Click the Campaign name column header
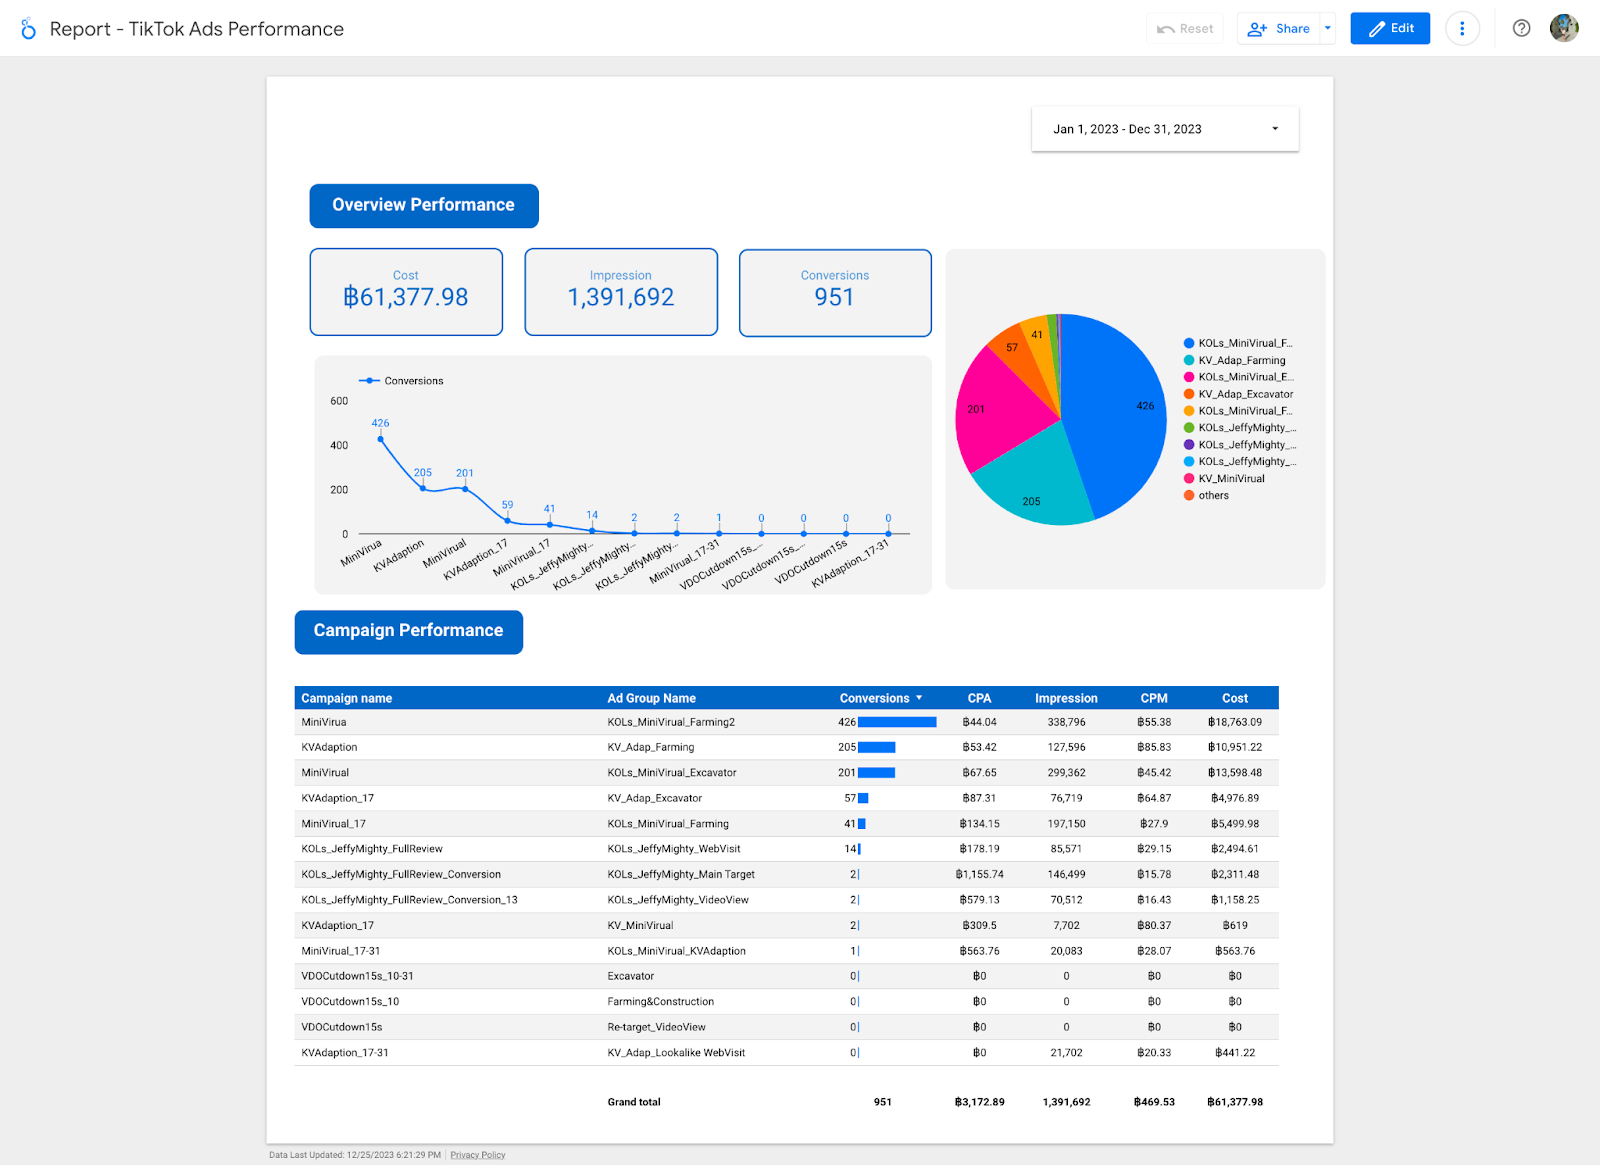The image size is (1600, 1165). click(347, 698)
